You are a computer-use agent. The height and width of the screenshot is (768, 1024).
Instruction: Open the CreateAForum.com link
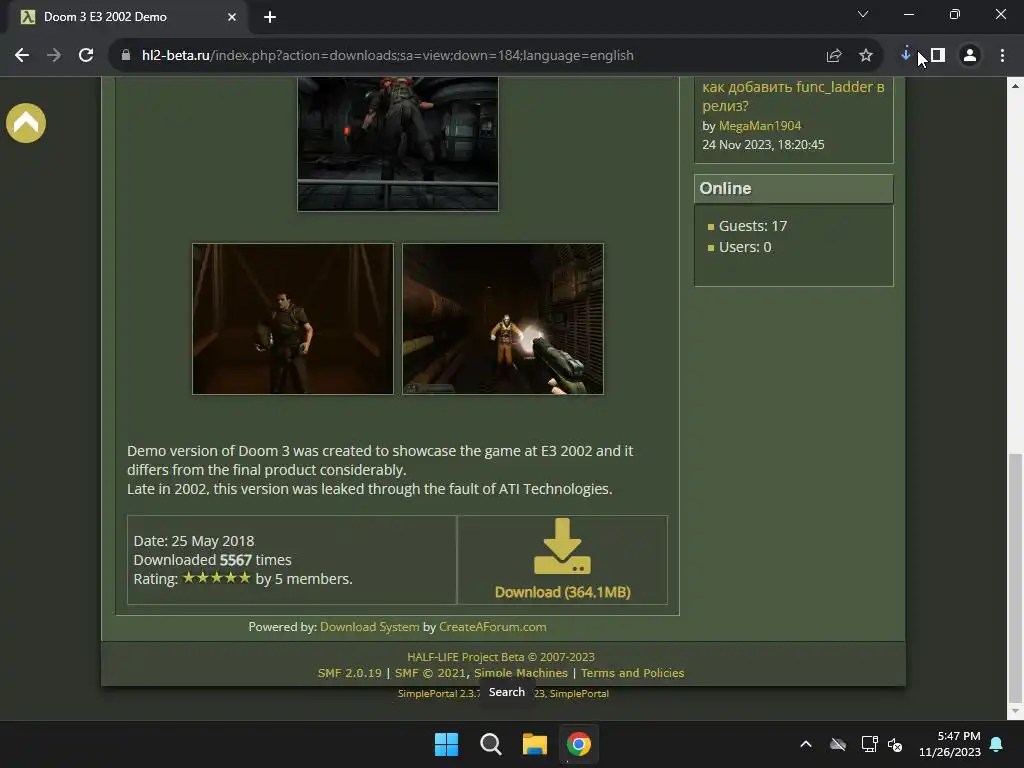click(492, 627)
